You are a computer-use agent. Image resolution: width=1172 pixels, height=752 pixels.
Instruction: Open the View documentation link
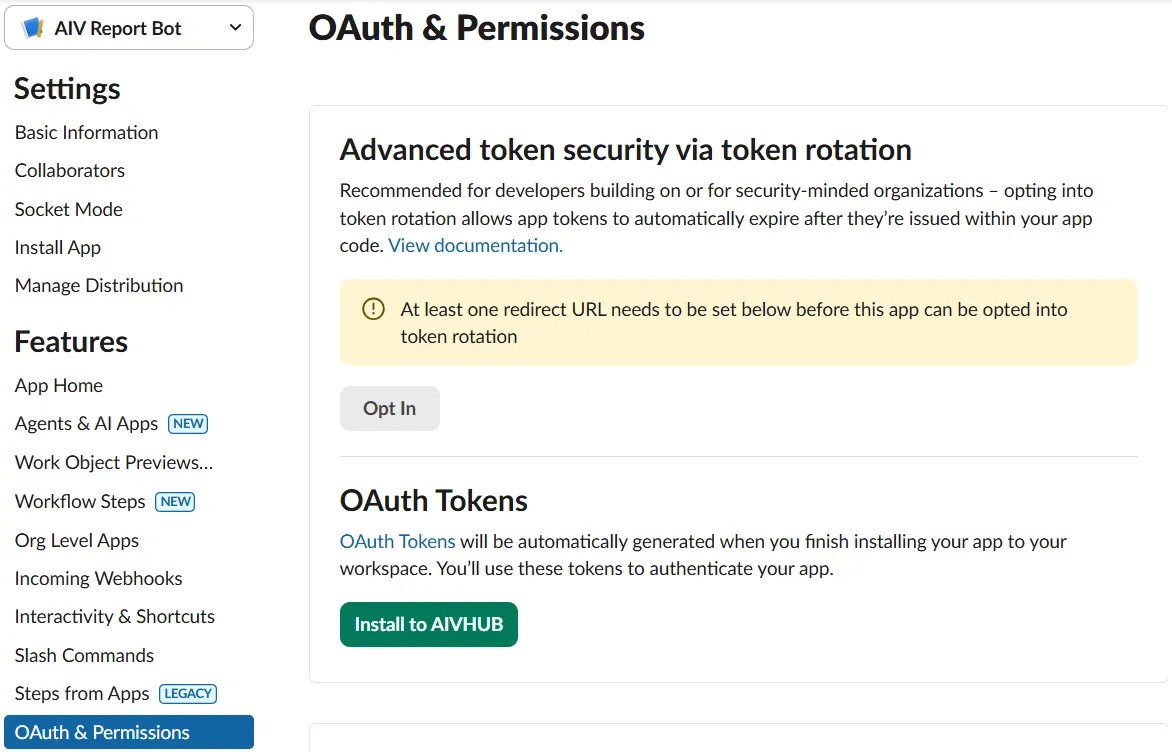point(475,245)
